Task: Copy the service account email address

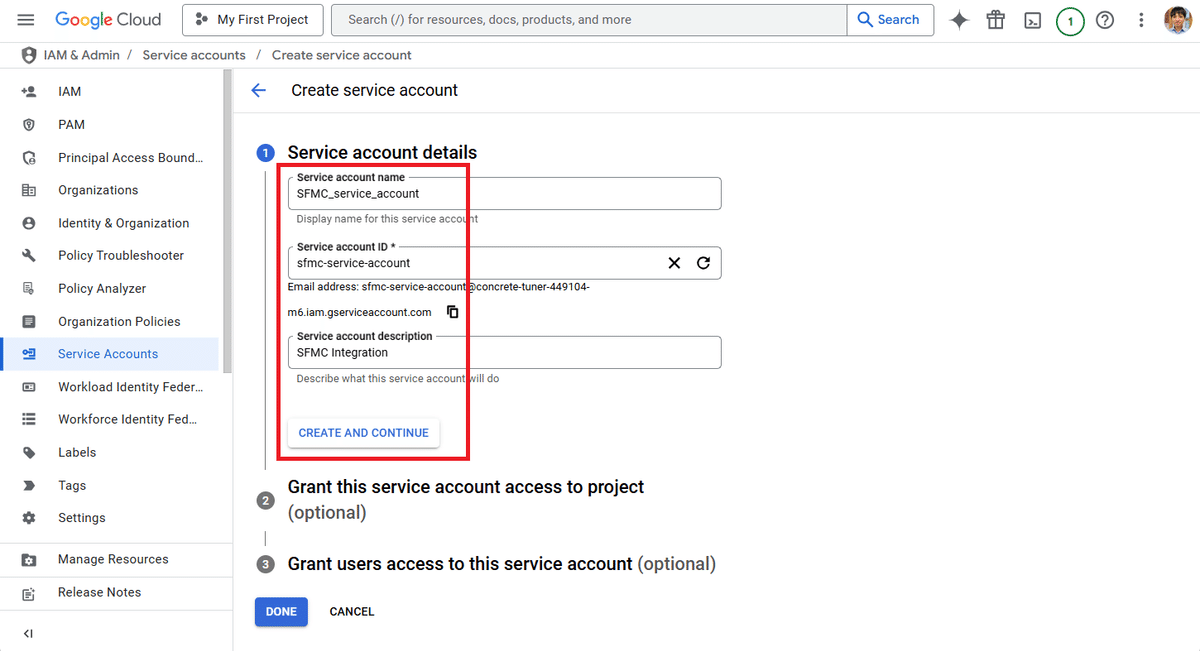Action: (452, 312)
